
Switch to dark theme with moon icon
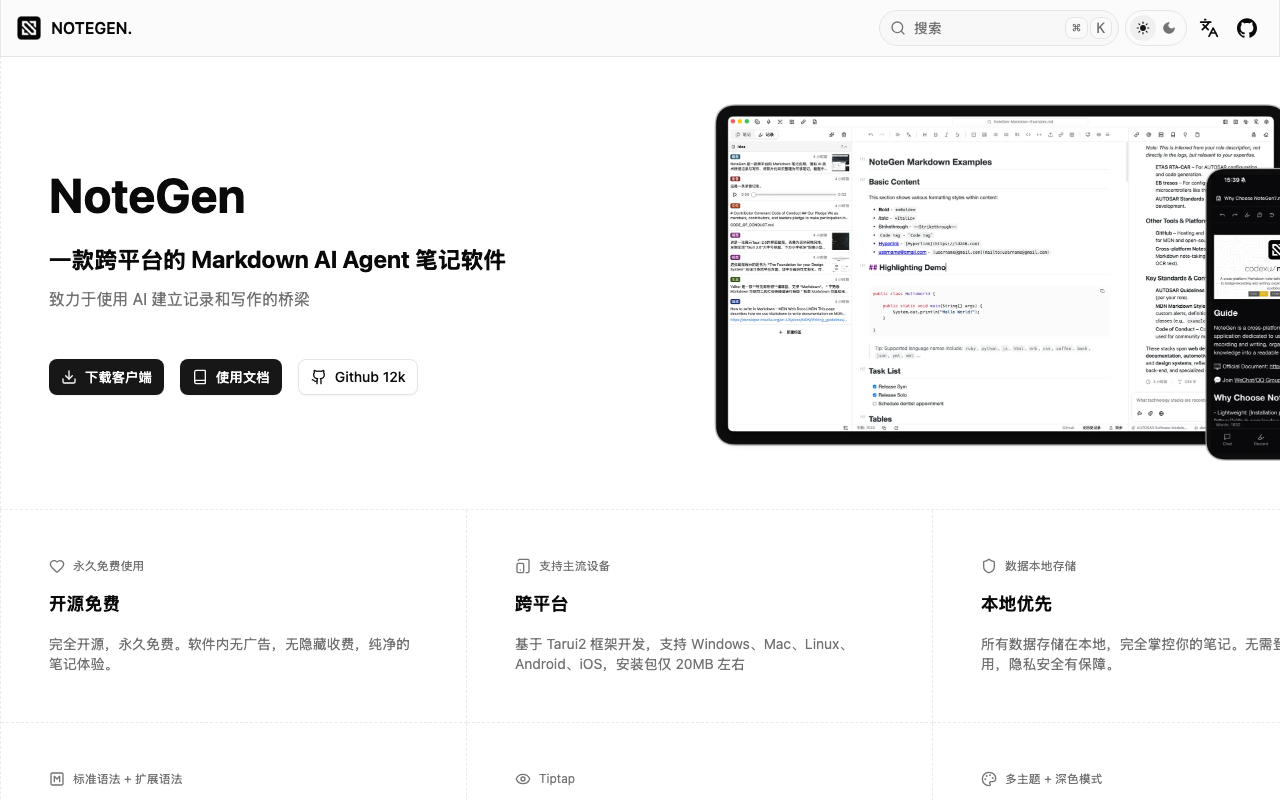(x=1169, y=28)
